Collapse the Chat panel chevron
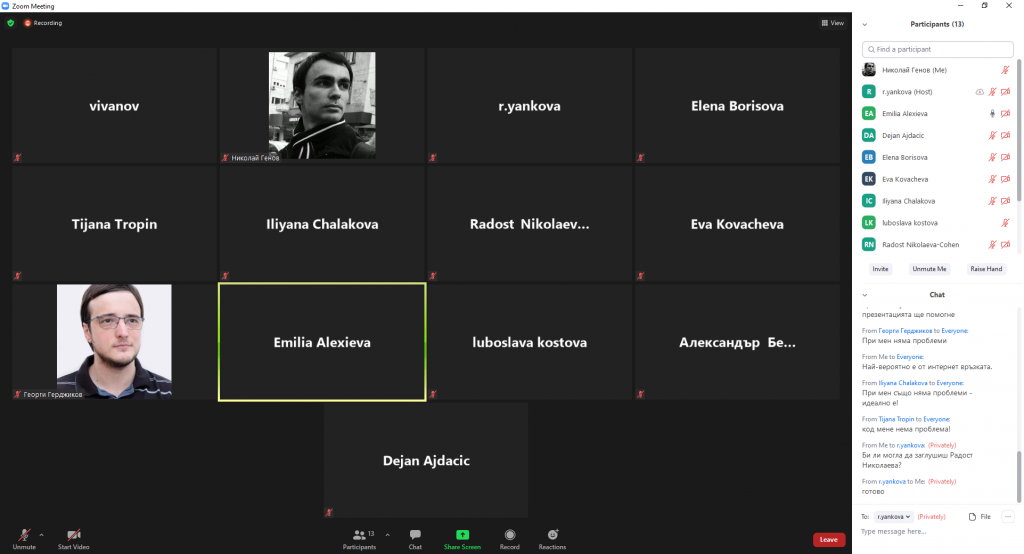The width and height of the screenshot is (1024, 554). coord(865,295)
